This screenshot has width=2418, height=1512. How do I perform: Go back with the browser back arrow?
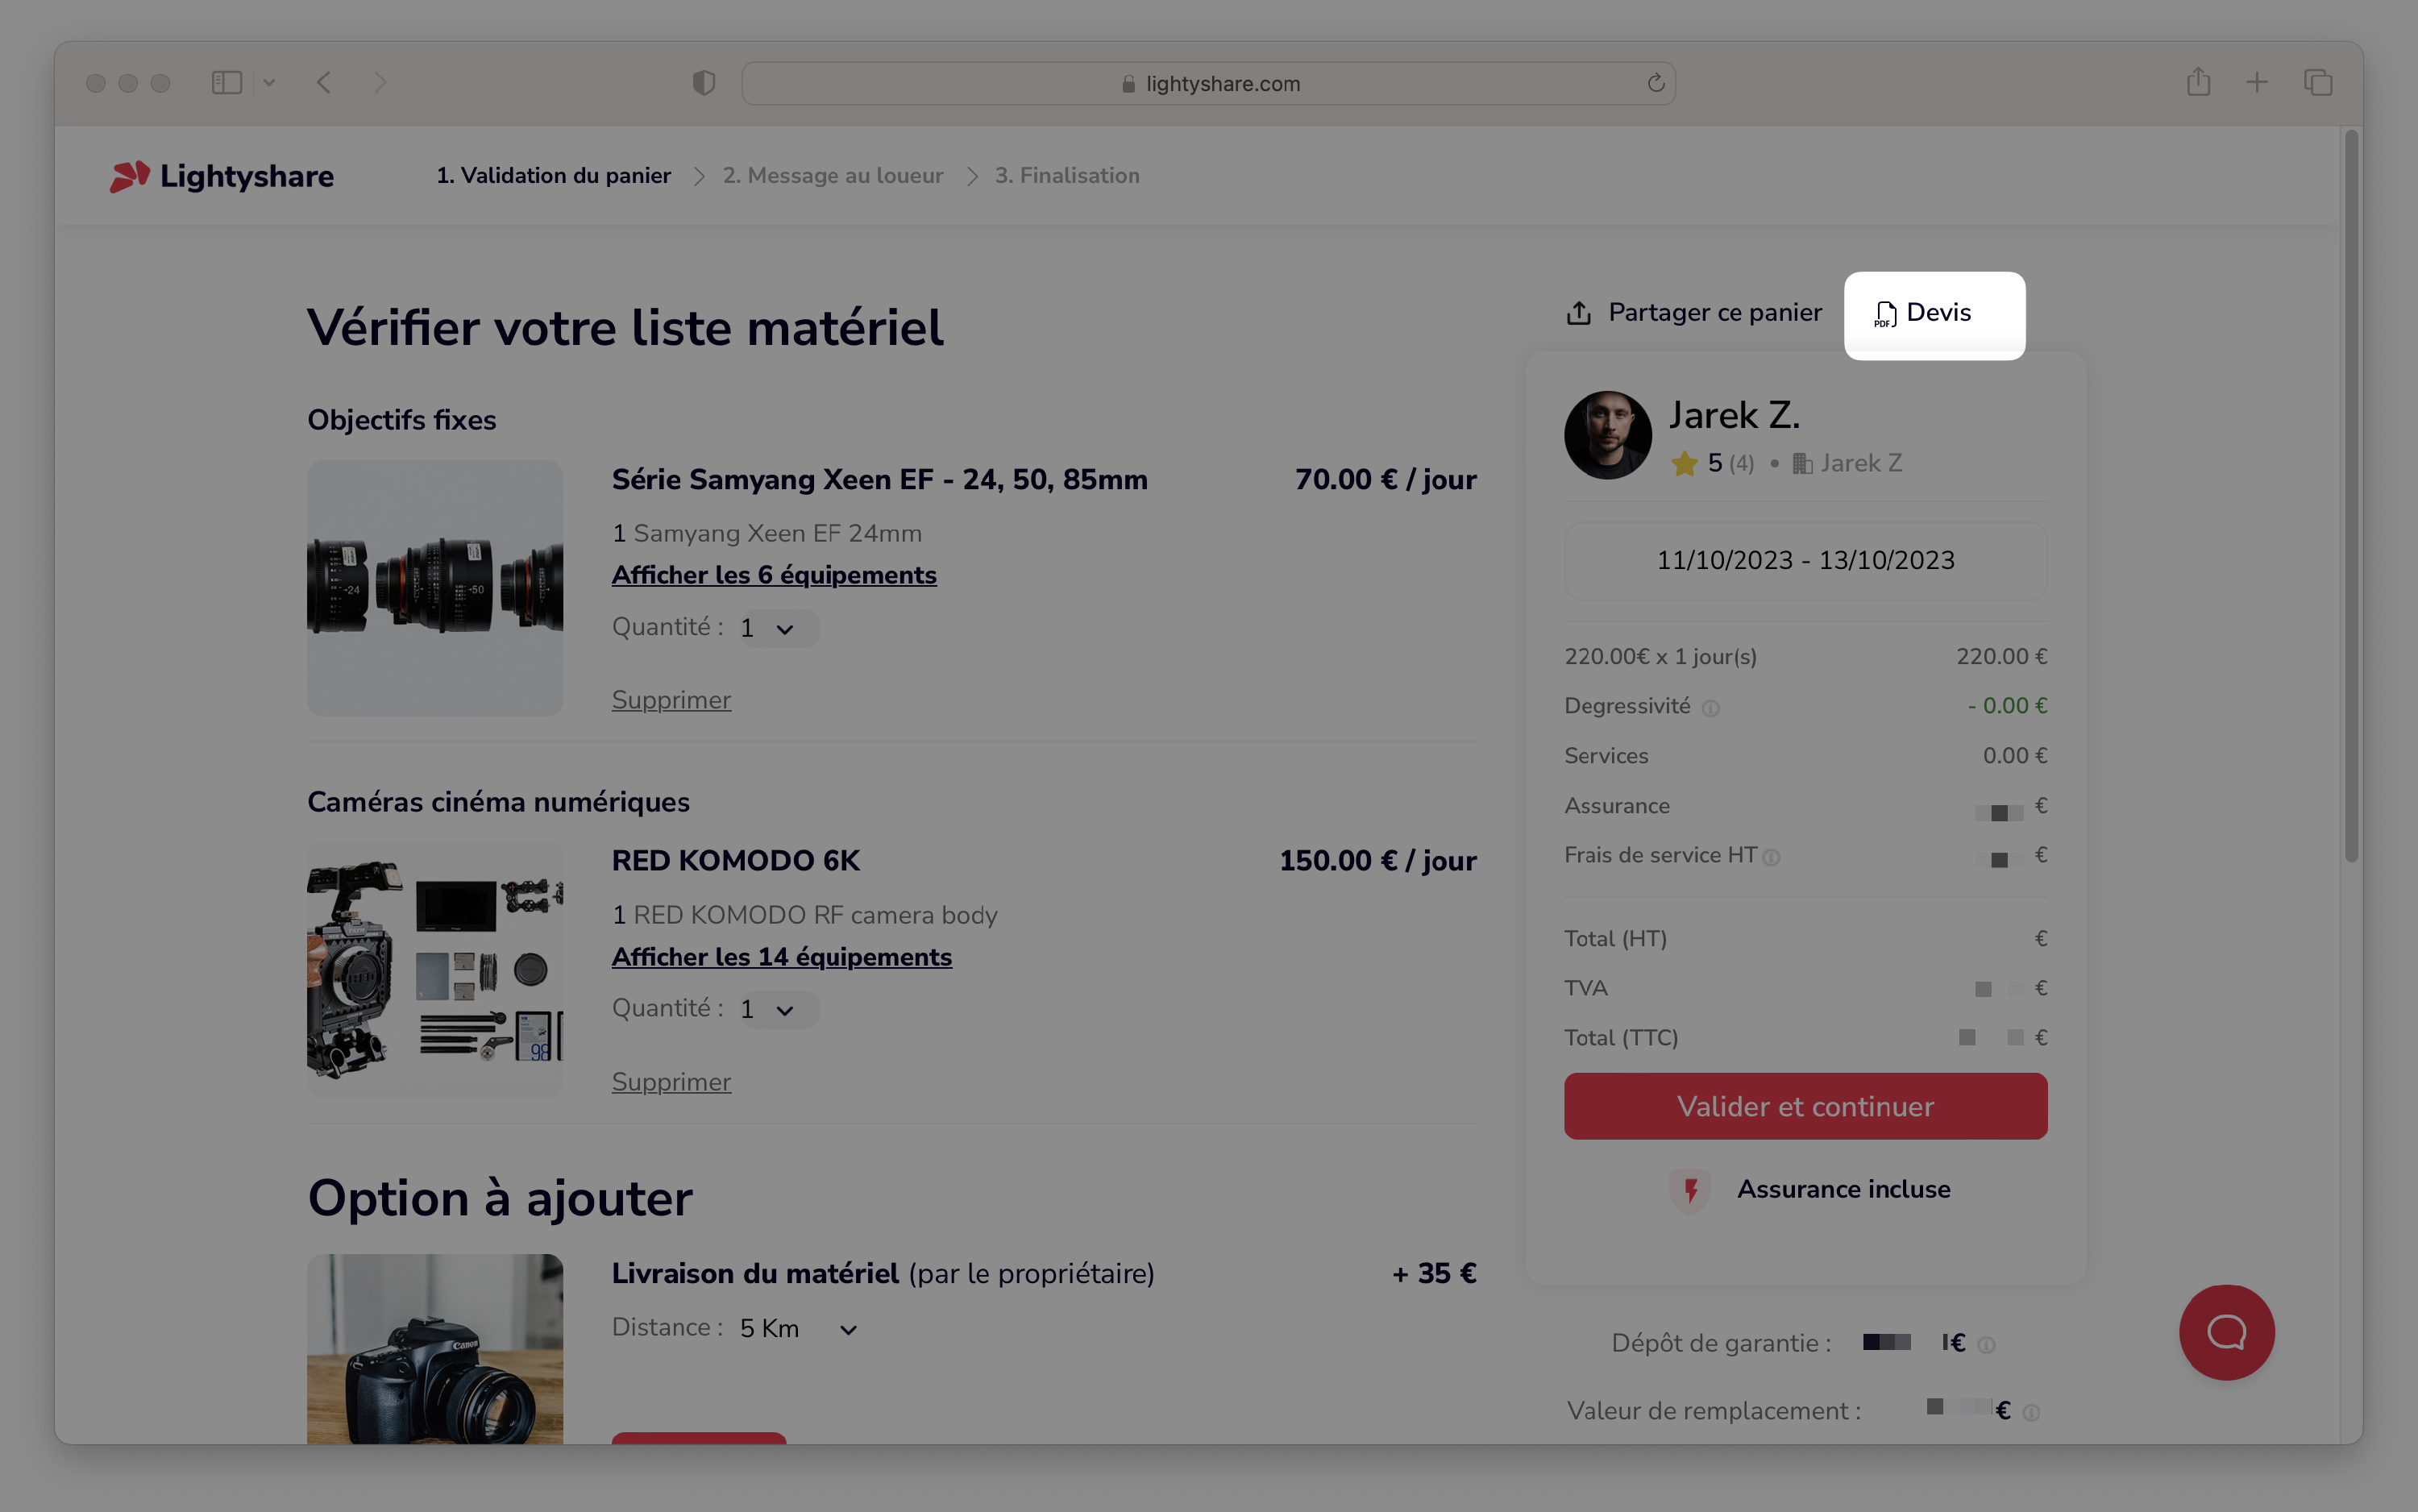324,83
